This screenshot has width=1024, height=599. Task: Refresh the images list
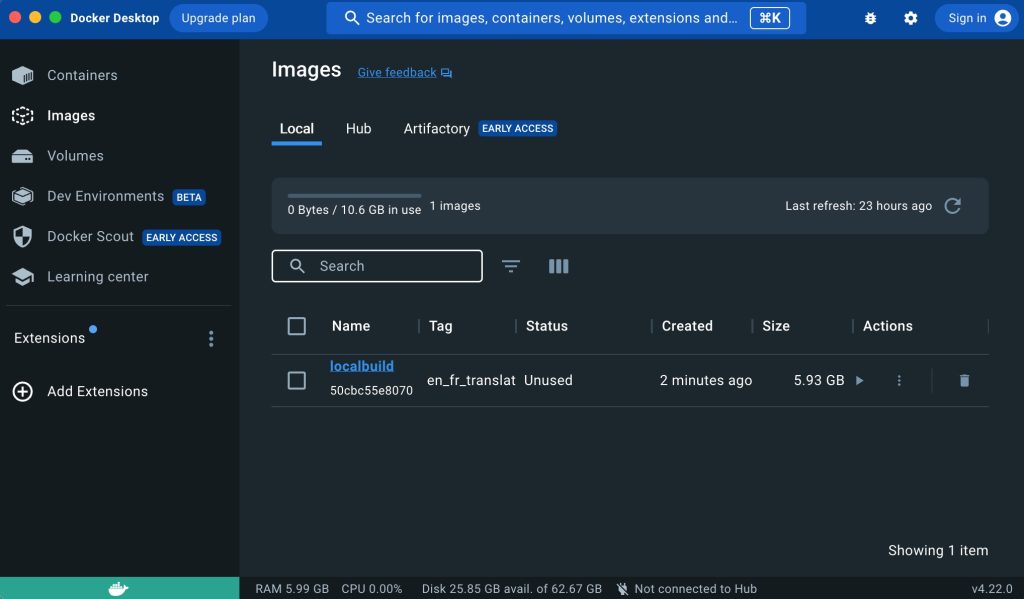(951, 205)
